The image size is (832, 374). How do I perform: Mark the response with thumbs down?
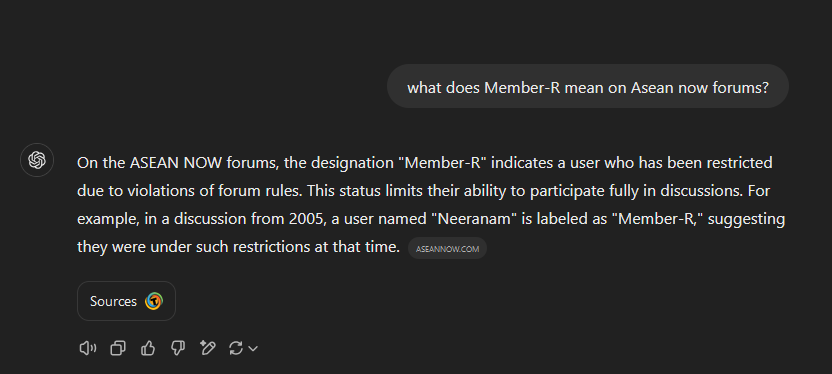pos(178,348)
